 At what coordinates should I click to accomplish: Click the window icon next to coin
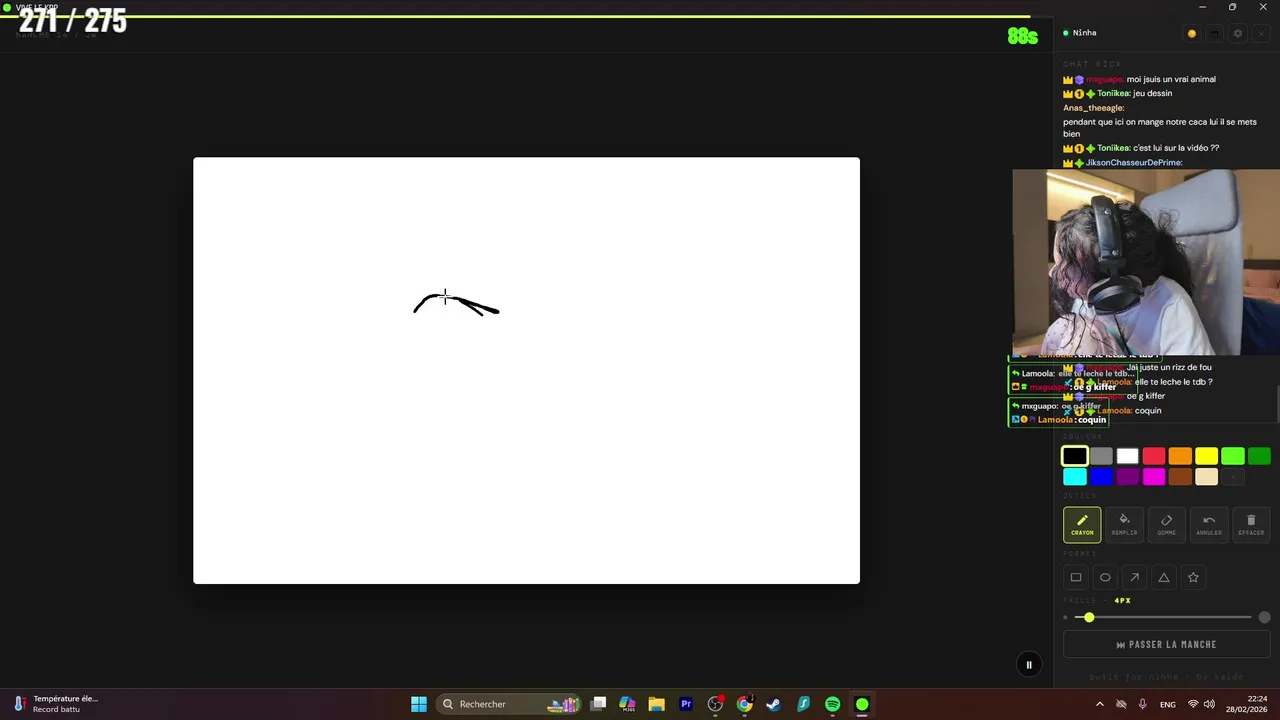coord(1214,33)
